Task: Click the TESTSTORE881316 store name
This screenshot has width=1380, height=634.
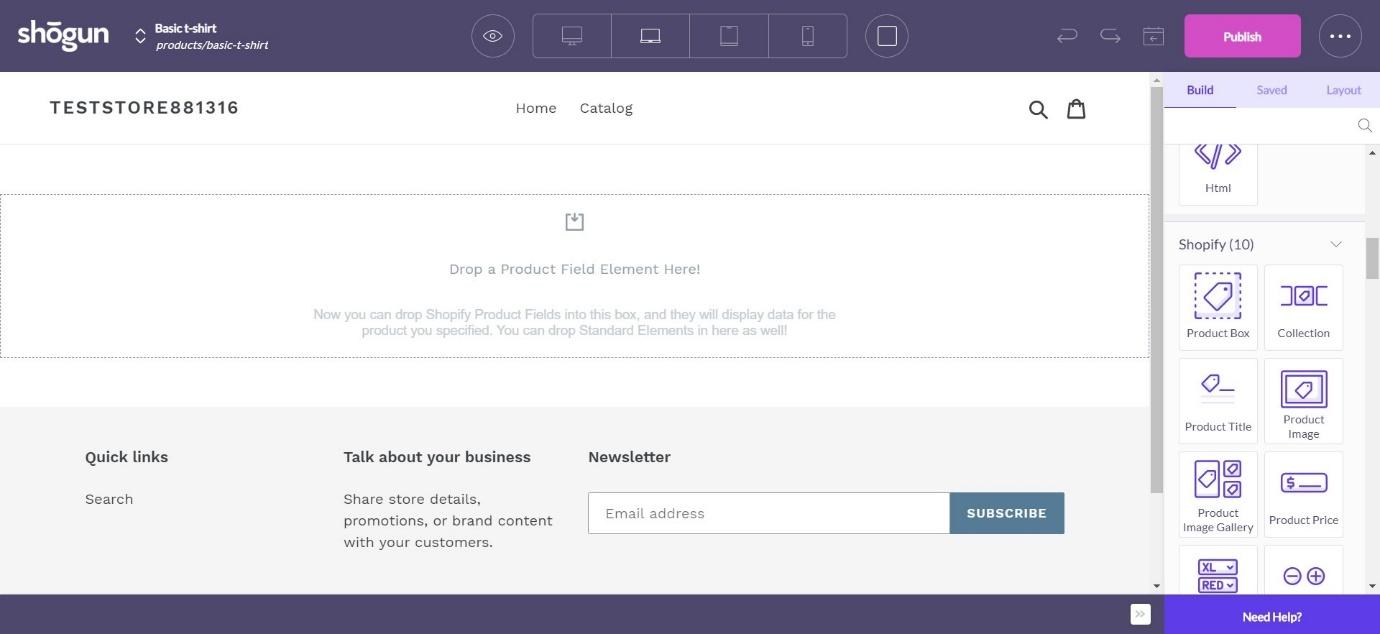Action: click(x=144, y=108)
